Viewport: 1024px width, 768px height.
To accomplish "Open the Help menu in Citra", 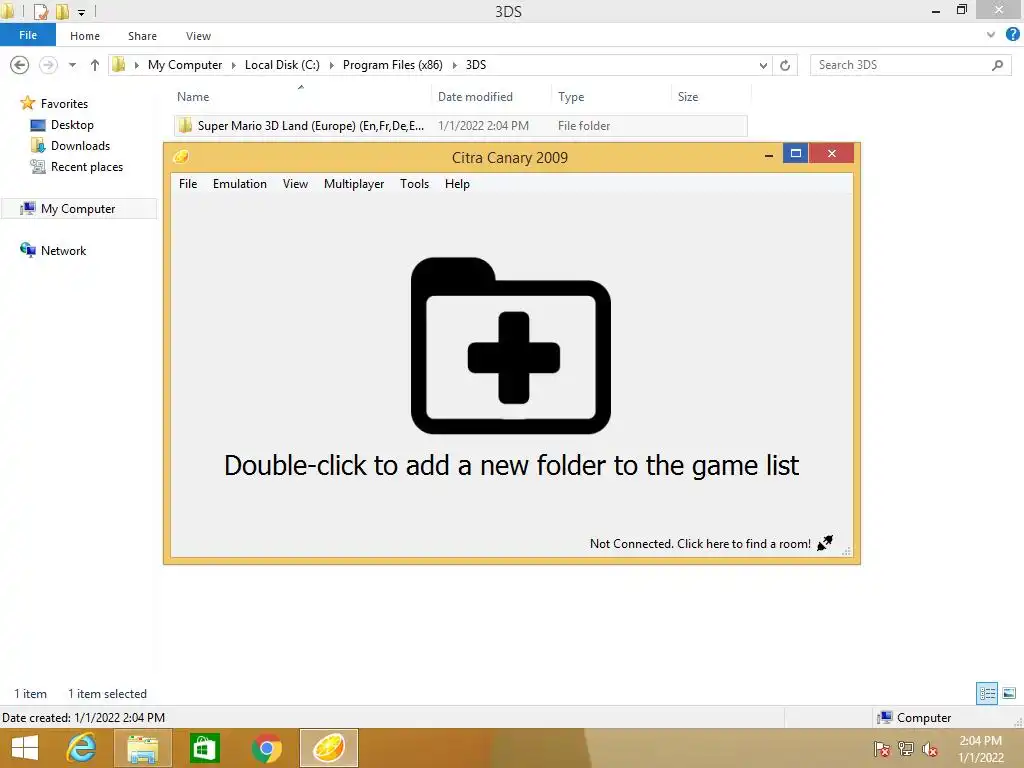I will point(457,184).
